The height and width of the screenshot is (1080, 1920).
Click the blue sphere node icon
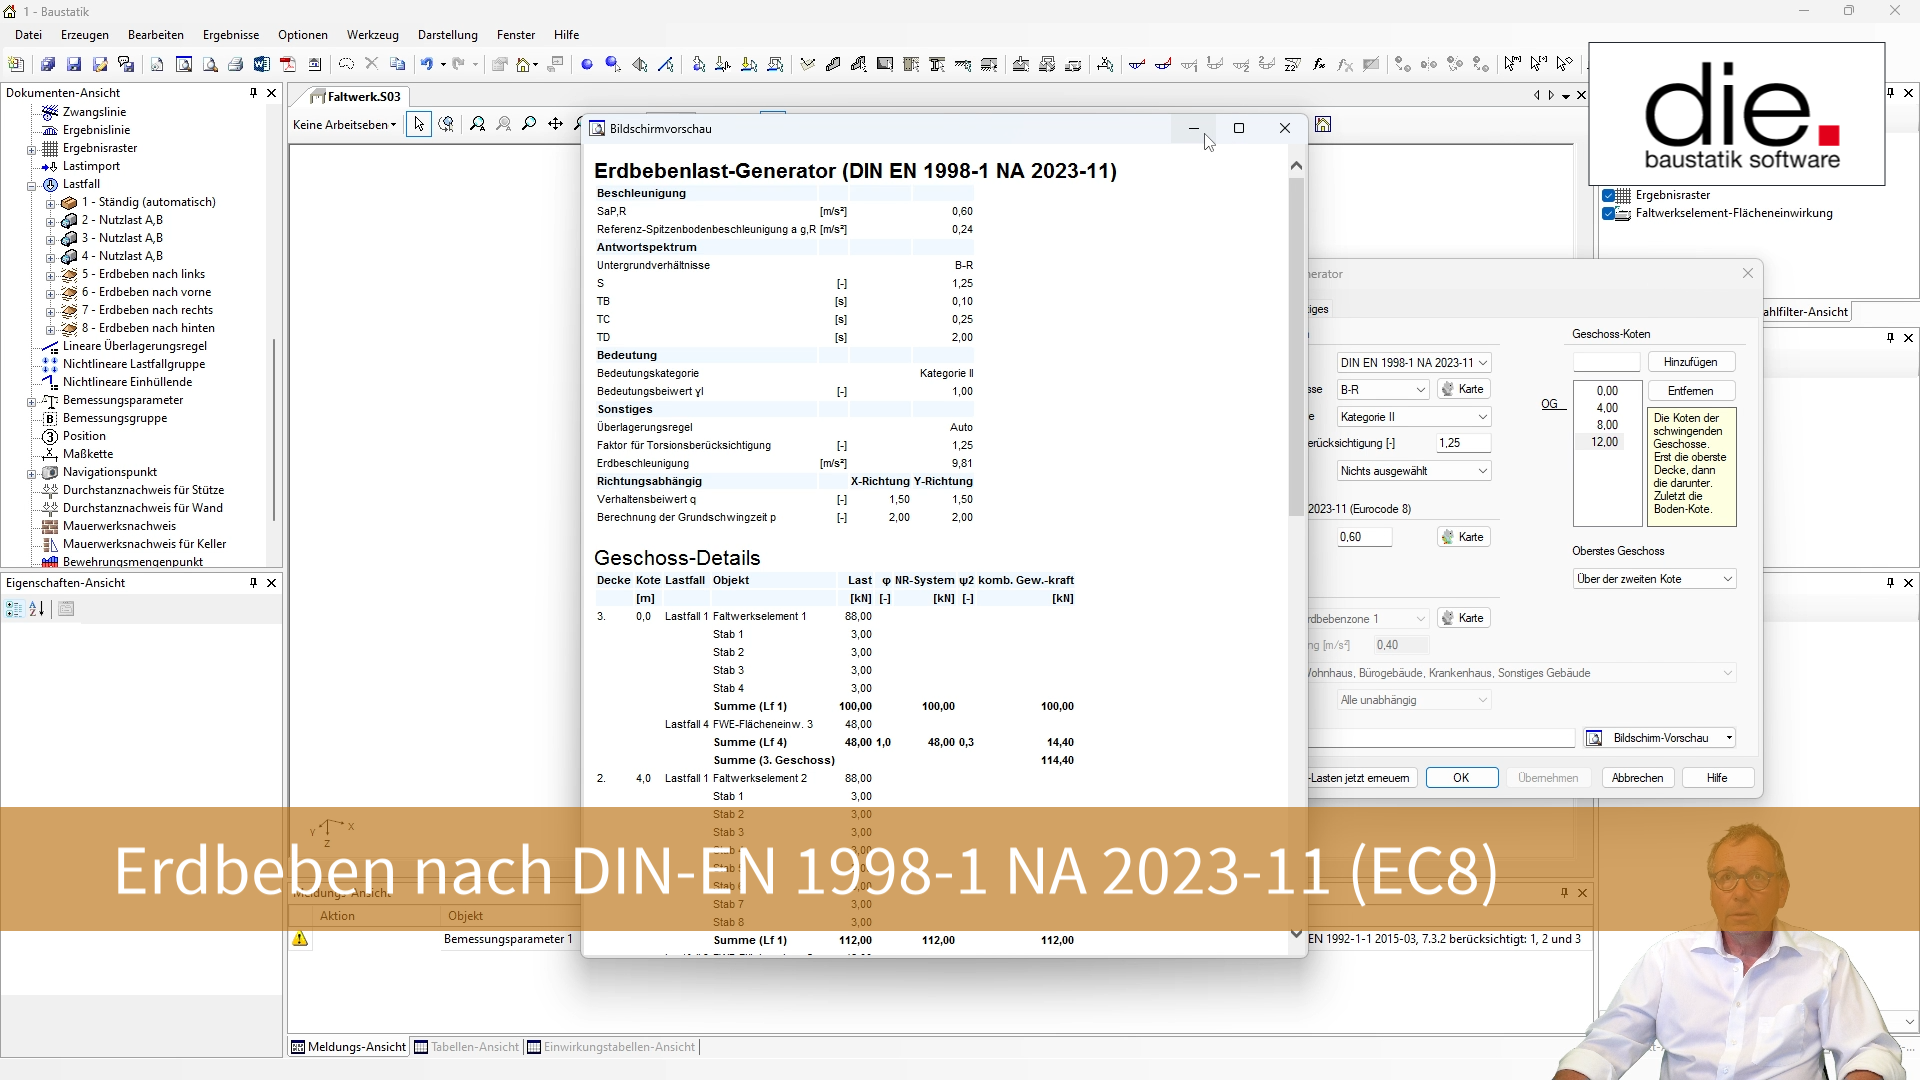click(587, 64)
